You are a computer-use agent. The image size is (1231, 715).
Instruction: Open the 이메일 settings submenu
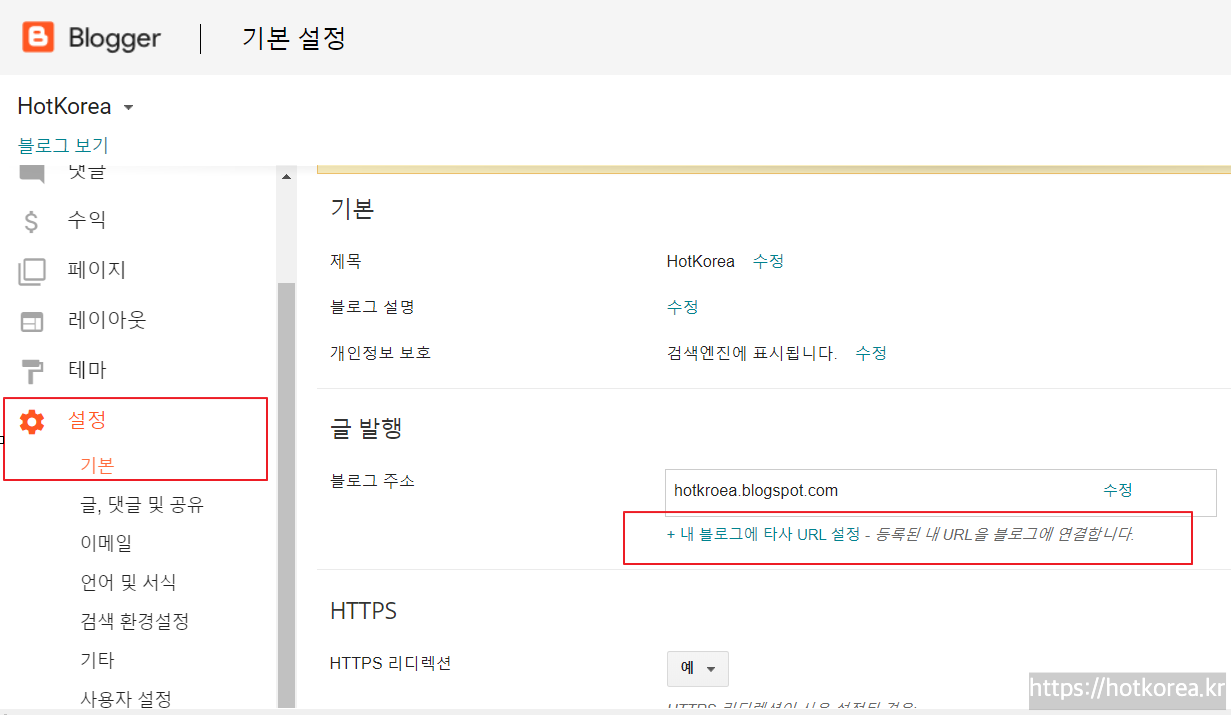(106, 543)
